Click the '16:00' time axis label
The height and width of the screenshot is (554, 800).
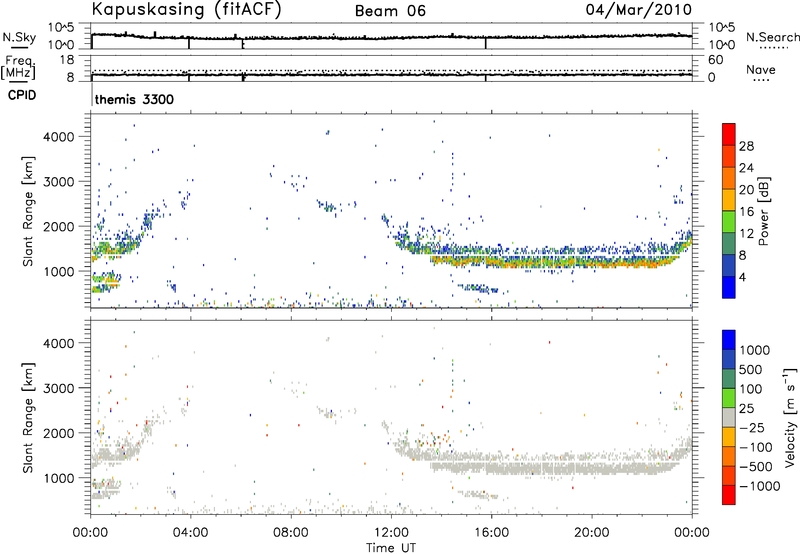[491, 533]
